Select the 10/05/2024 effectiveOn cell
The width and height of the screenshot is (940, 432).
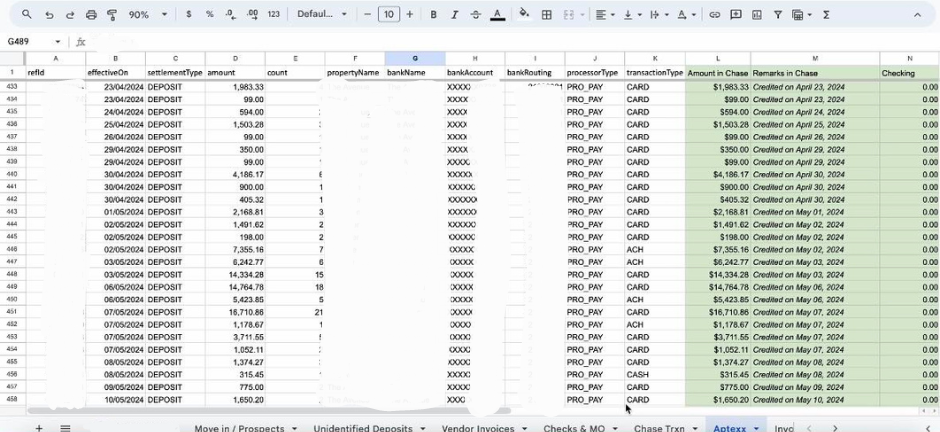115,400
